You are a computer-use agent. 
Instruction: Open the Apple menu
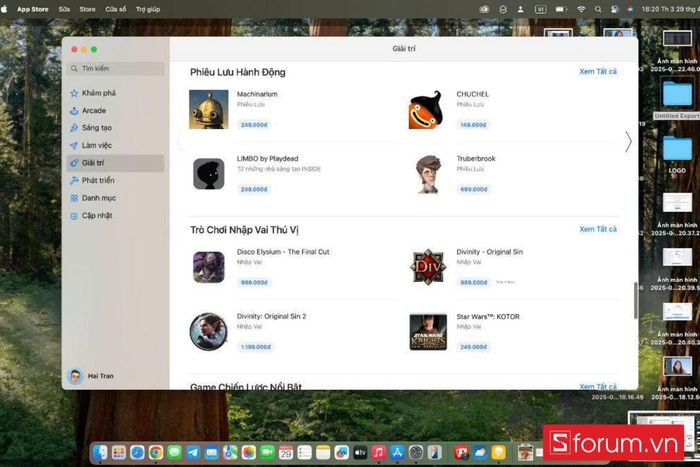4,9
